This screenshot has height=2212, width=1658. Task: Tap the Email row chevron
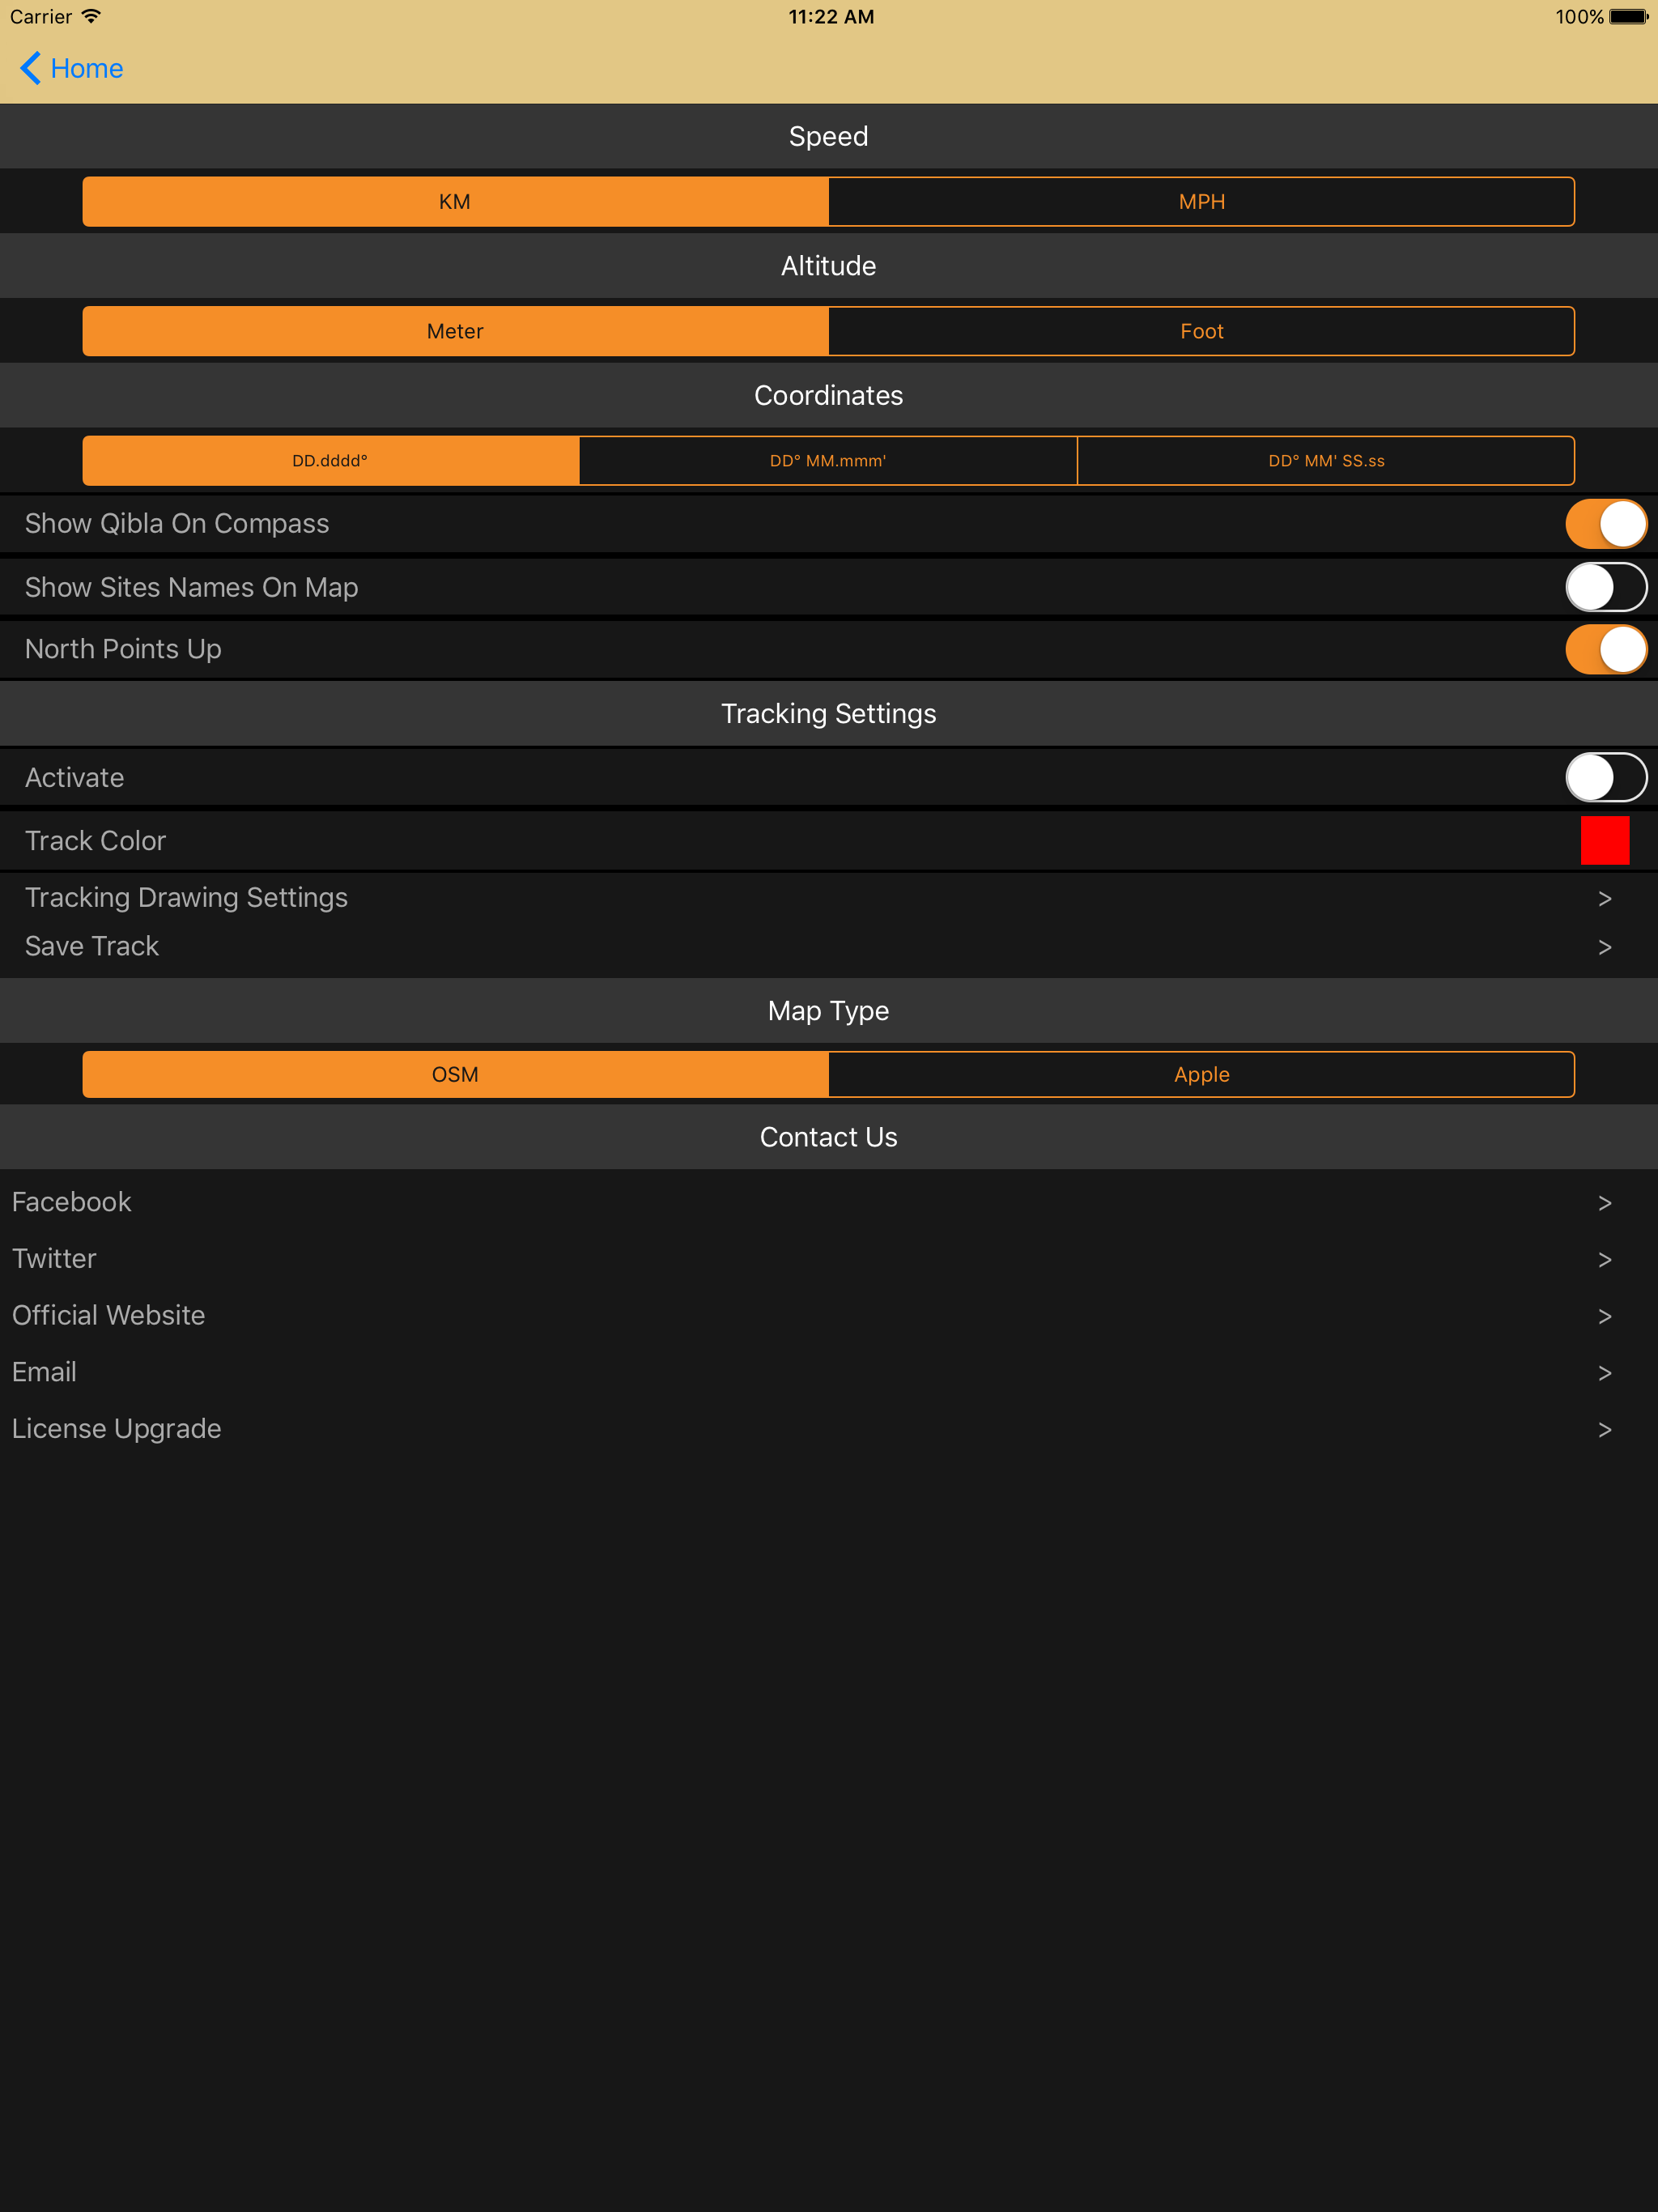click(1604, 1373)
